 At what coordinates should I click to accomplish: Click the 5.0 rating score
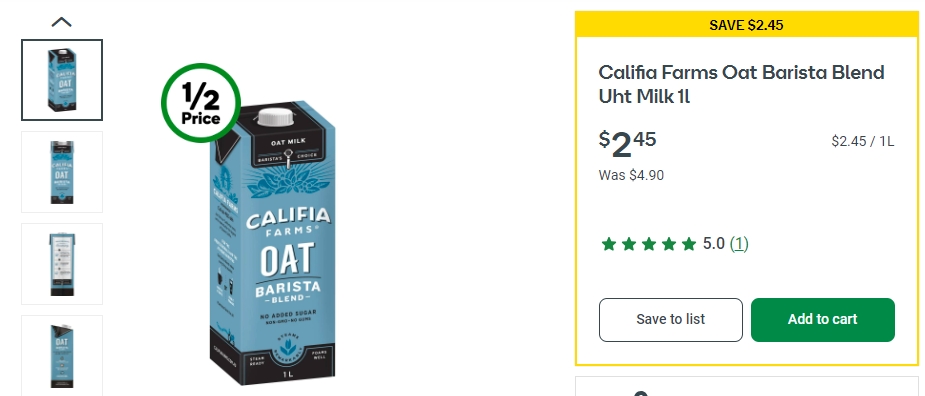pyautogui.click(x=713, y=244)
